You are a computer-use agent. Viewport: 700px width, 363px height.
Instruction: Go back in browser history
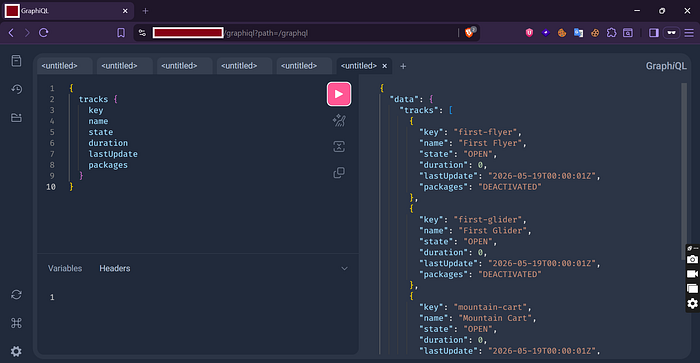(11, 33)
